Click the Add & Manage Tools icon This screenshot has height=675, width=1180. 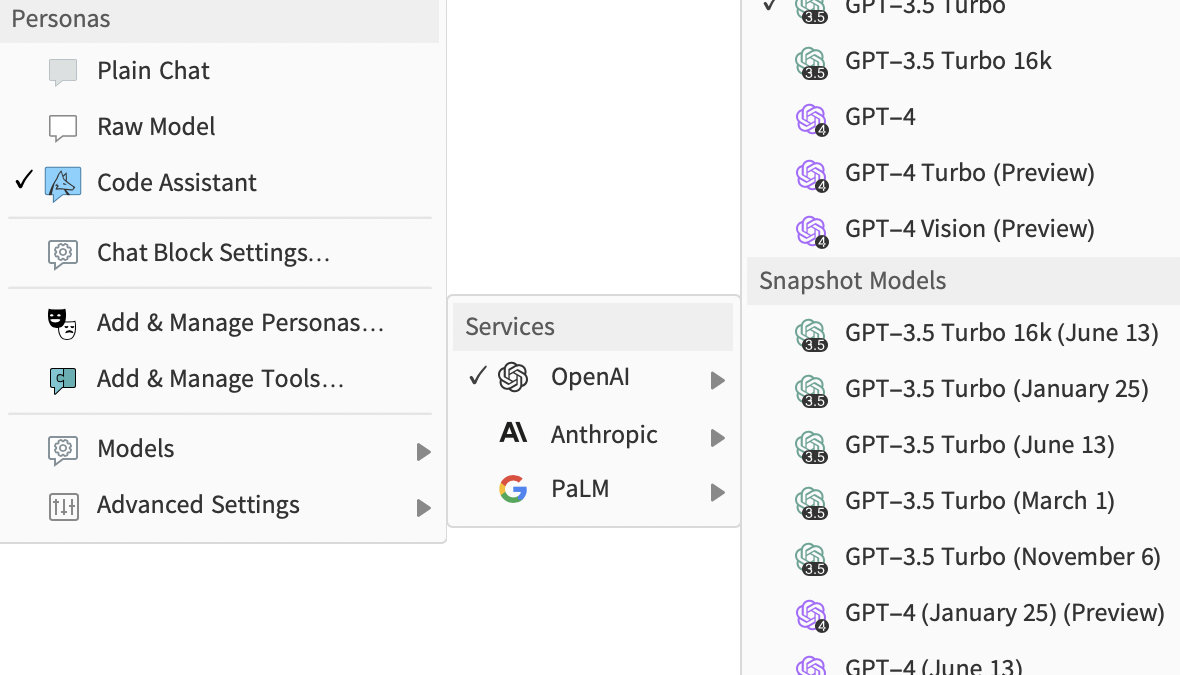(x=63, y=380)
